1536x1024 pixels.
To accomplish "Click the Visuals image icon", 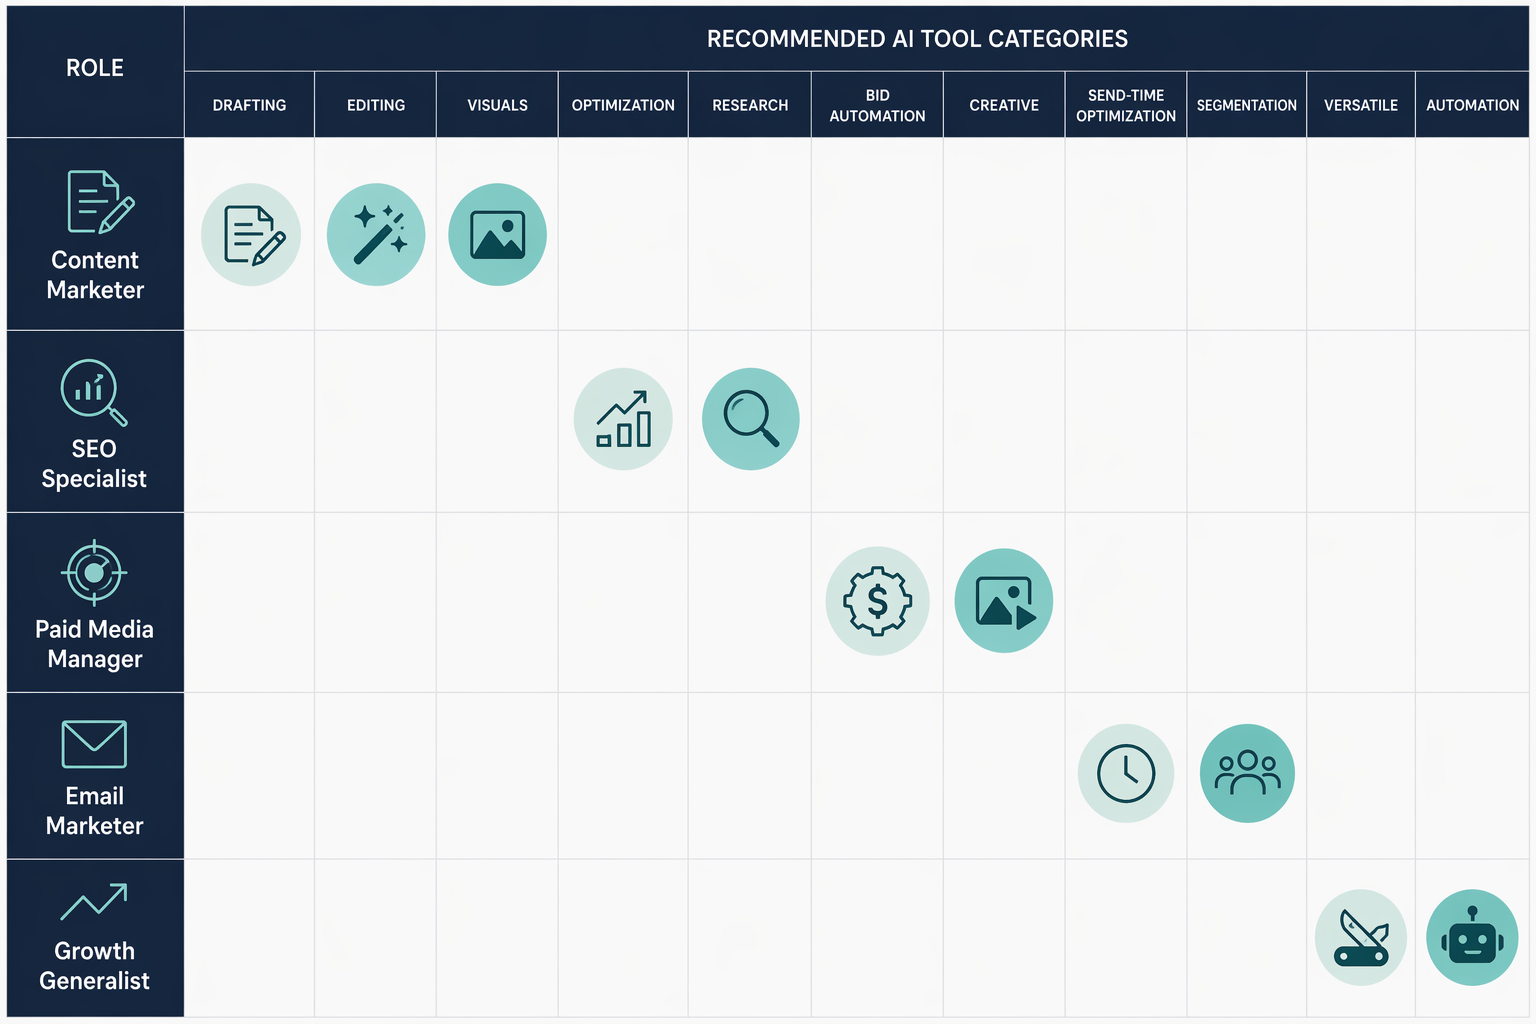I will 497,235.
